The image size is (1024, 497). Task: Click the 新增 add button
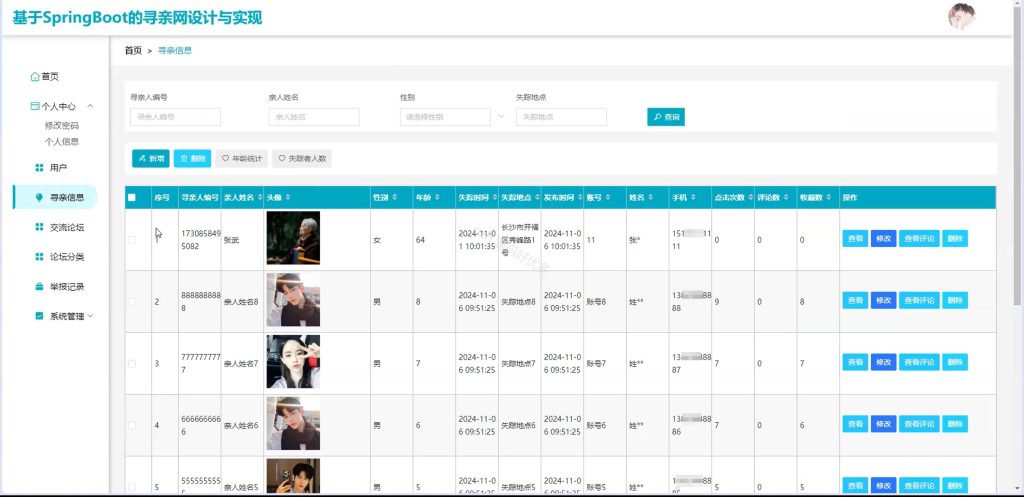coord(151,158)
